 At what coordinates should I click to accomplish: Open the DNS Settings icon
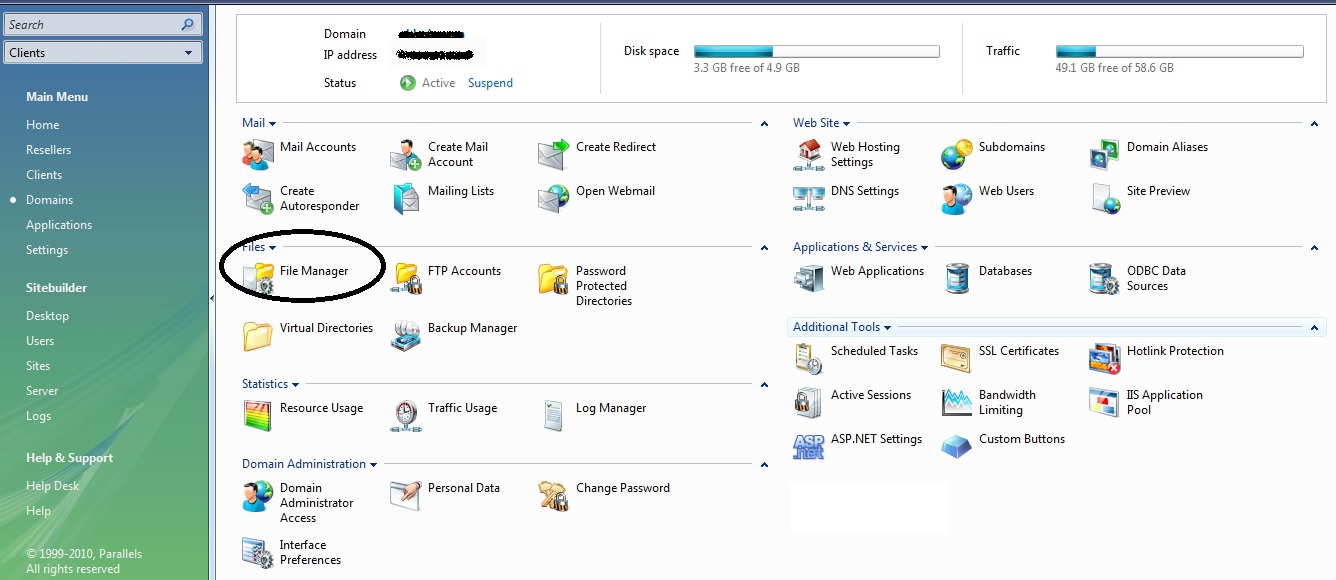point(809,198)
